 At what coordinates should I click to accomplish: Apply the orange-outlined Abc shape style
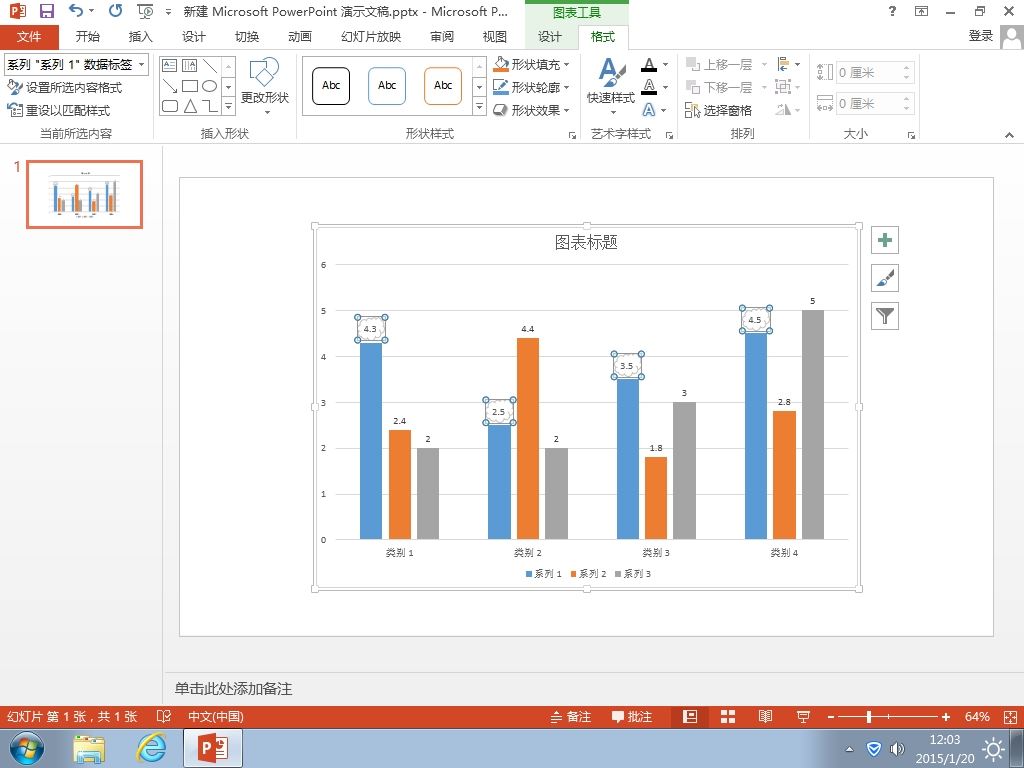pos(443,86)
